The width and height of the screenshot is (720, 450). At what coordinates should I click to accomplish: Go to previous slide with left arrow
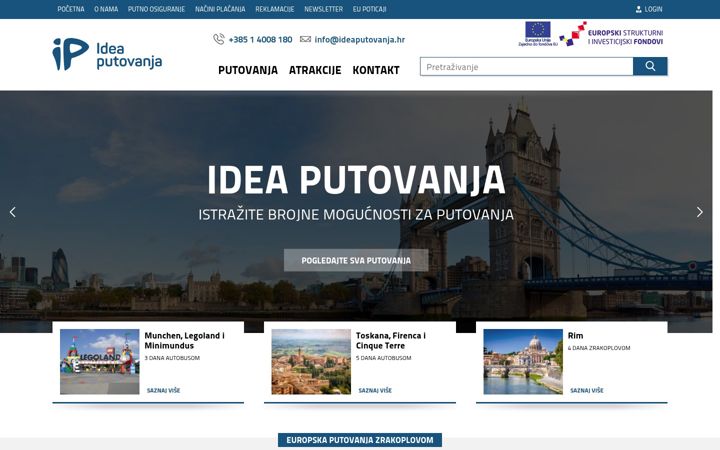pyautogui.click(x=13, y=212)
